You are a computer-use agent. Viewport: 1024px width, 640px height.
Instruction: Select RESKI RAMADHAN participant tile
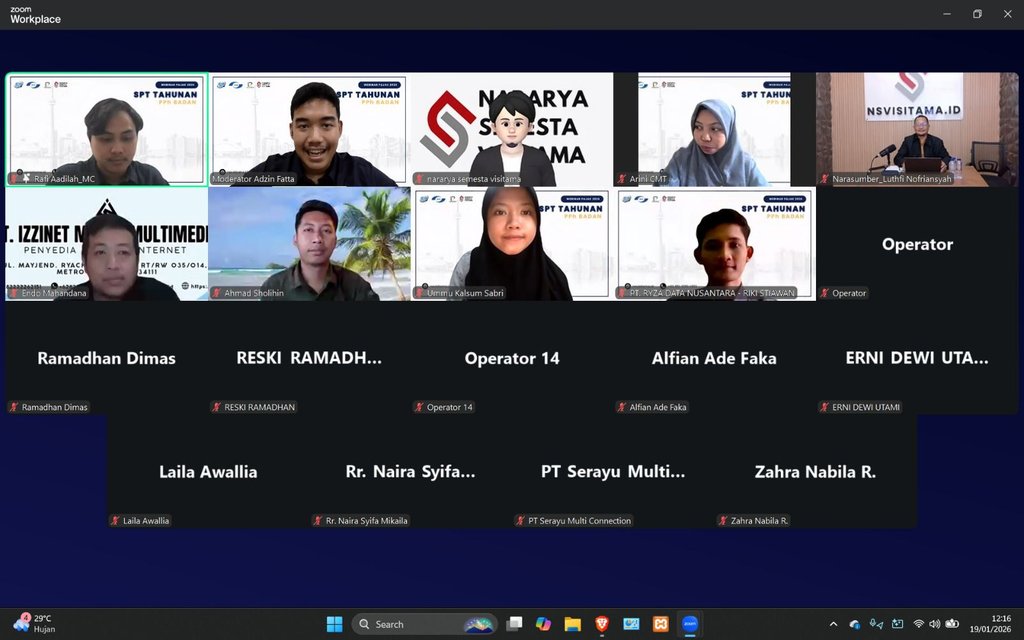pos(310,358)
